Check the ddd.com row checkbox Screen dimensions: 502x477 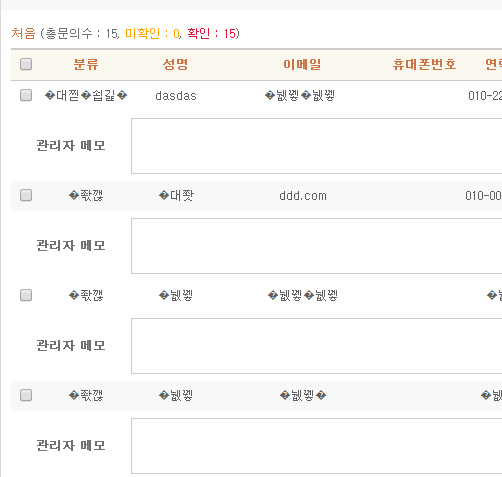[26, 195]
